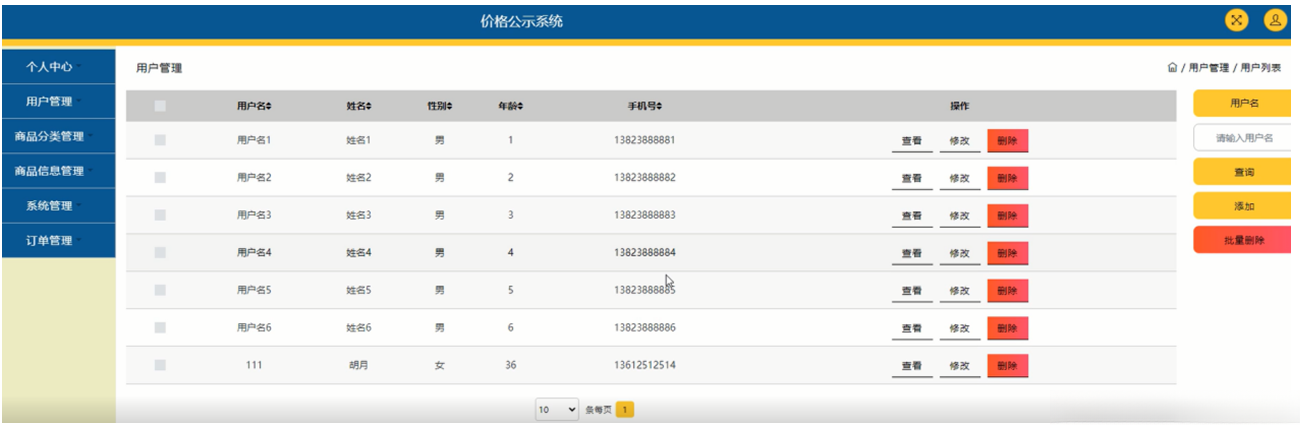Click 用户管理 link in breadcrumb
The width and height of the screenshot is (1300, 425).
click(x=1208, y=68)
